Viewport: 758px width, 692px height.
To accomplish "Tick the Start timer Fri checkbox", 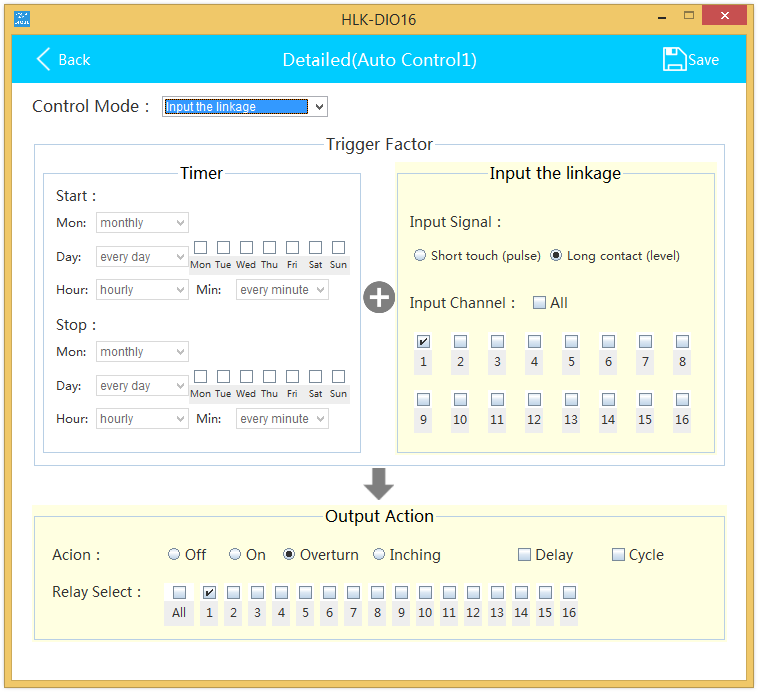I will pyautogui.click(x=292, y=247).
